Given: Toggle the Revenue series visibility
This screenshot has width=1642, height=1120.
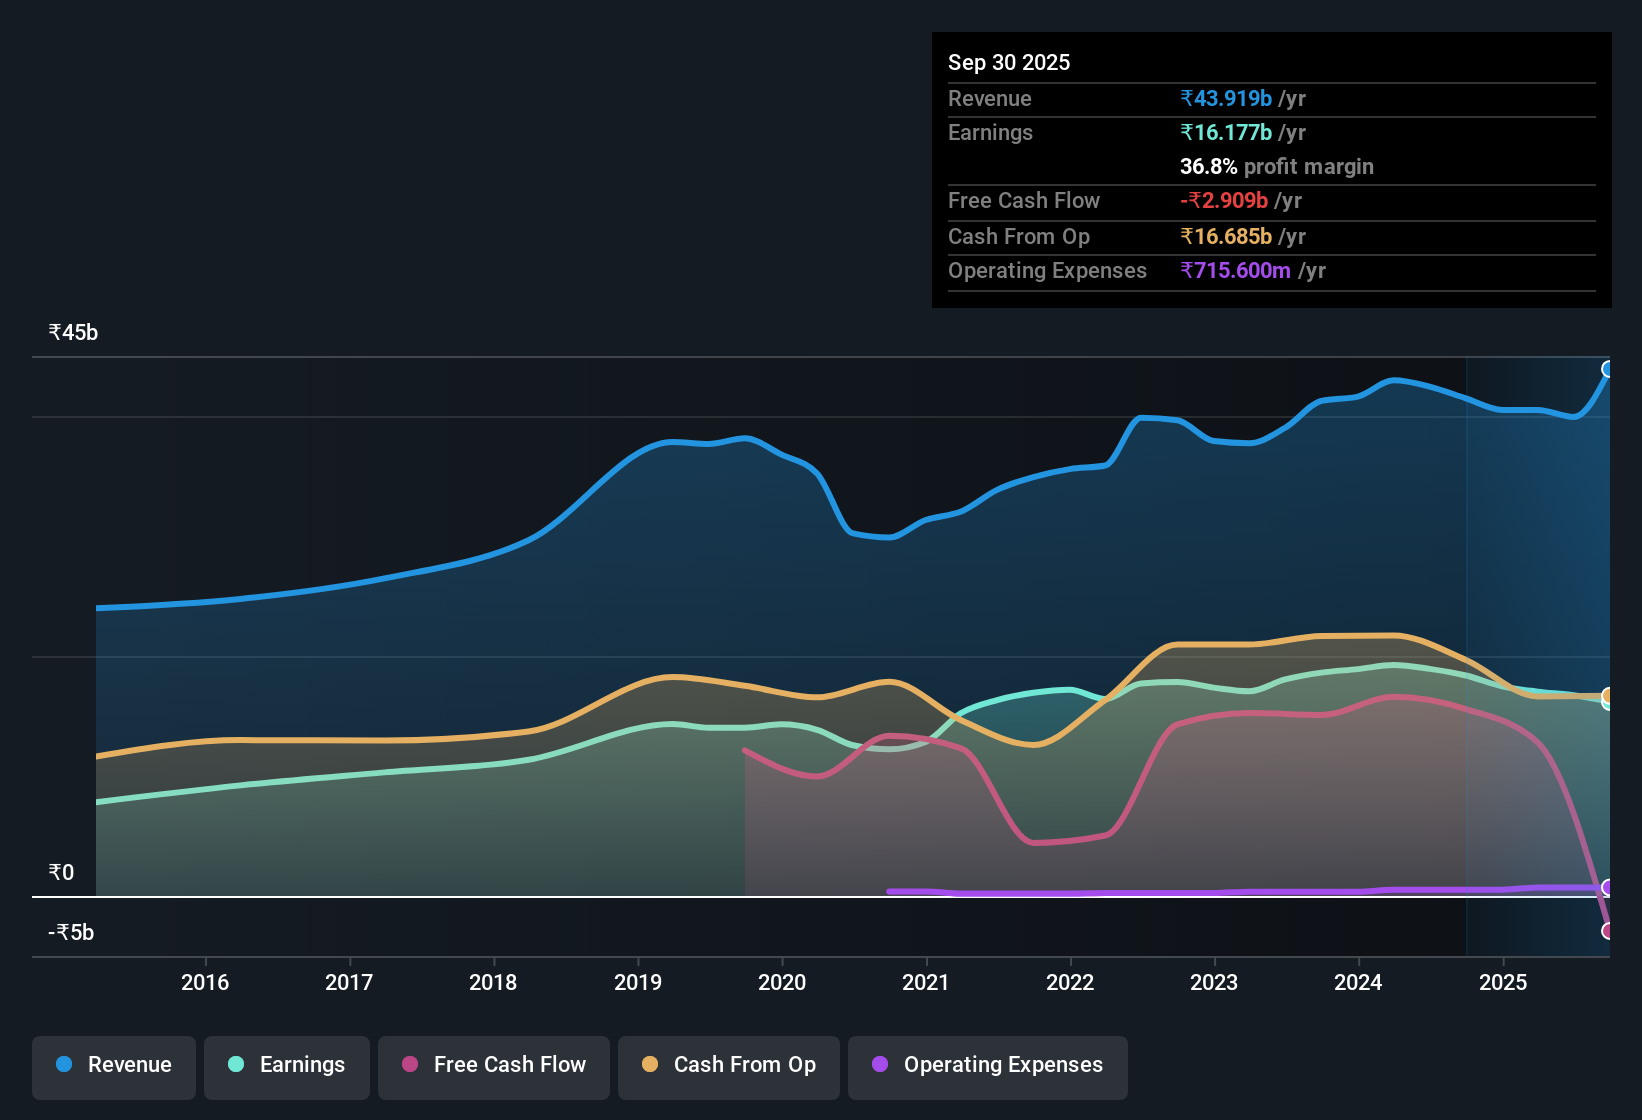Looking at the screenshot, I should [x=113, y=1065].
